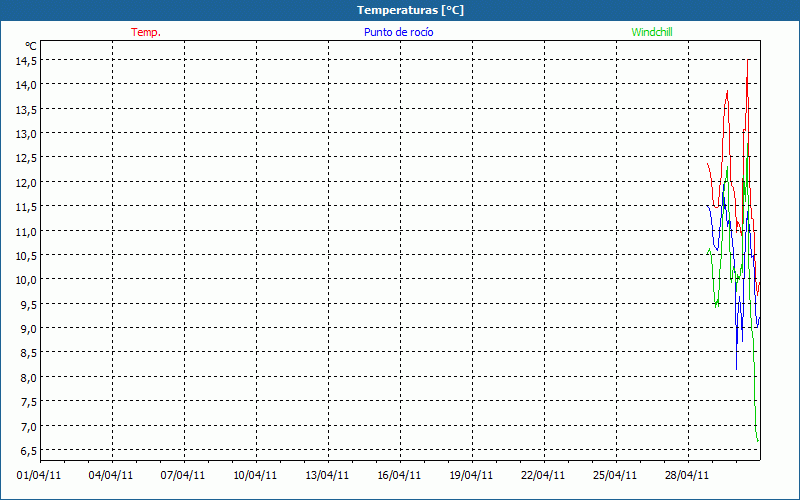Click the 13,5 y-axis value

(26, 110)
